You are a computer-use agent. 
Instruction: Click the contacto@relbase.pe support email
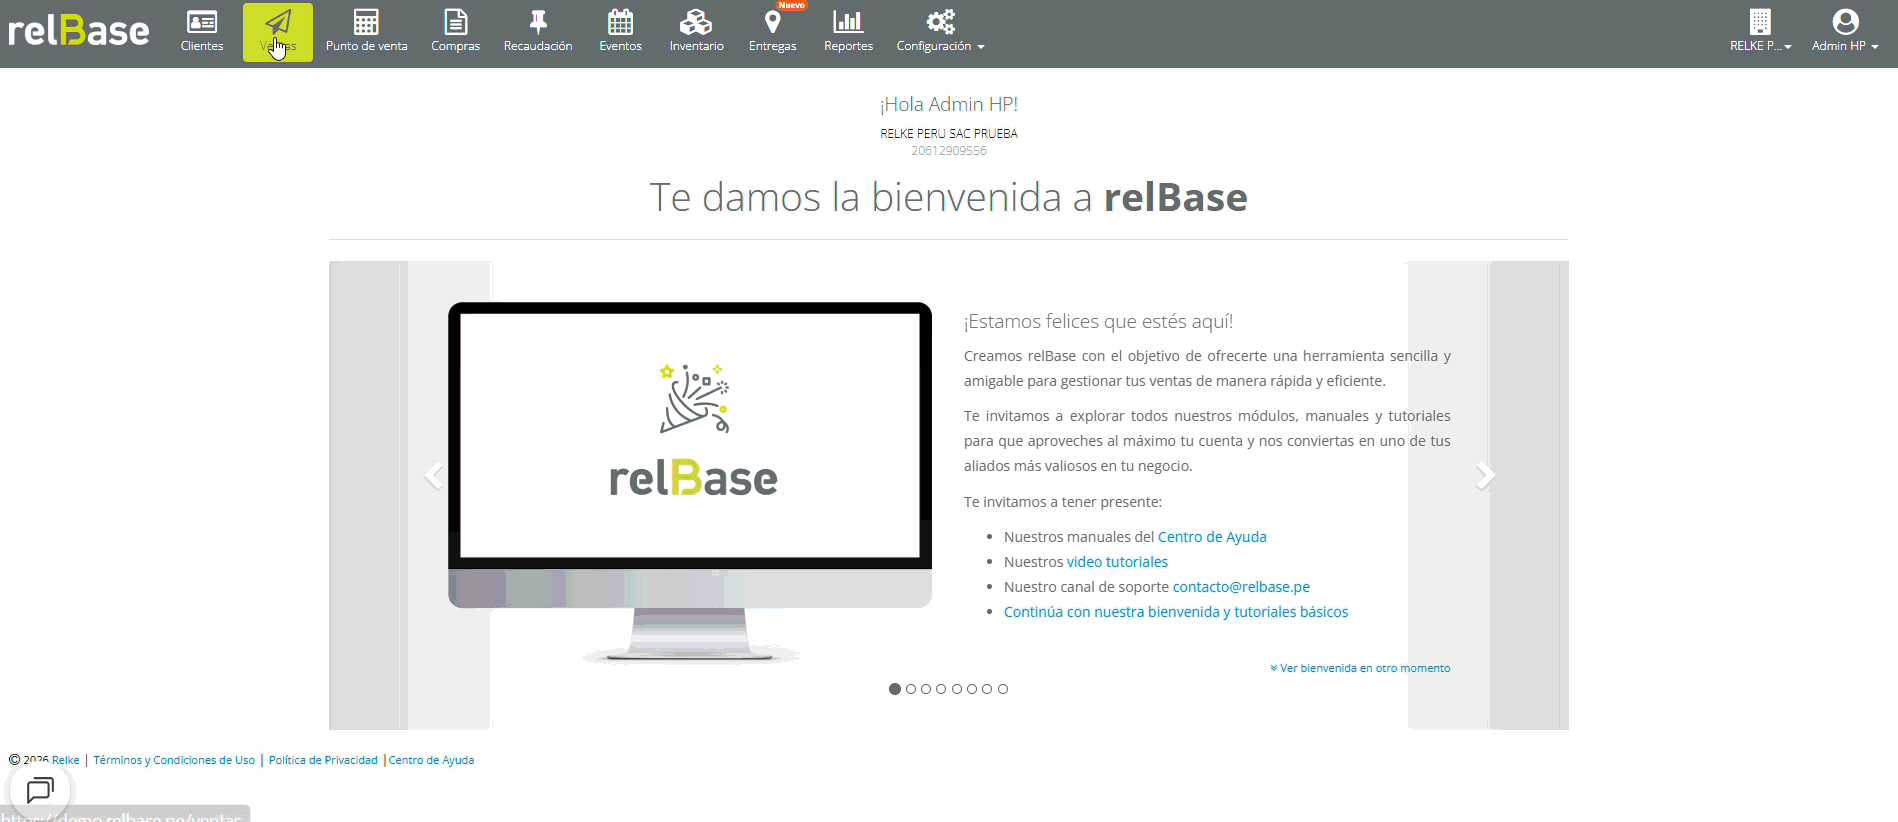(1241, 587)
